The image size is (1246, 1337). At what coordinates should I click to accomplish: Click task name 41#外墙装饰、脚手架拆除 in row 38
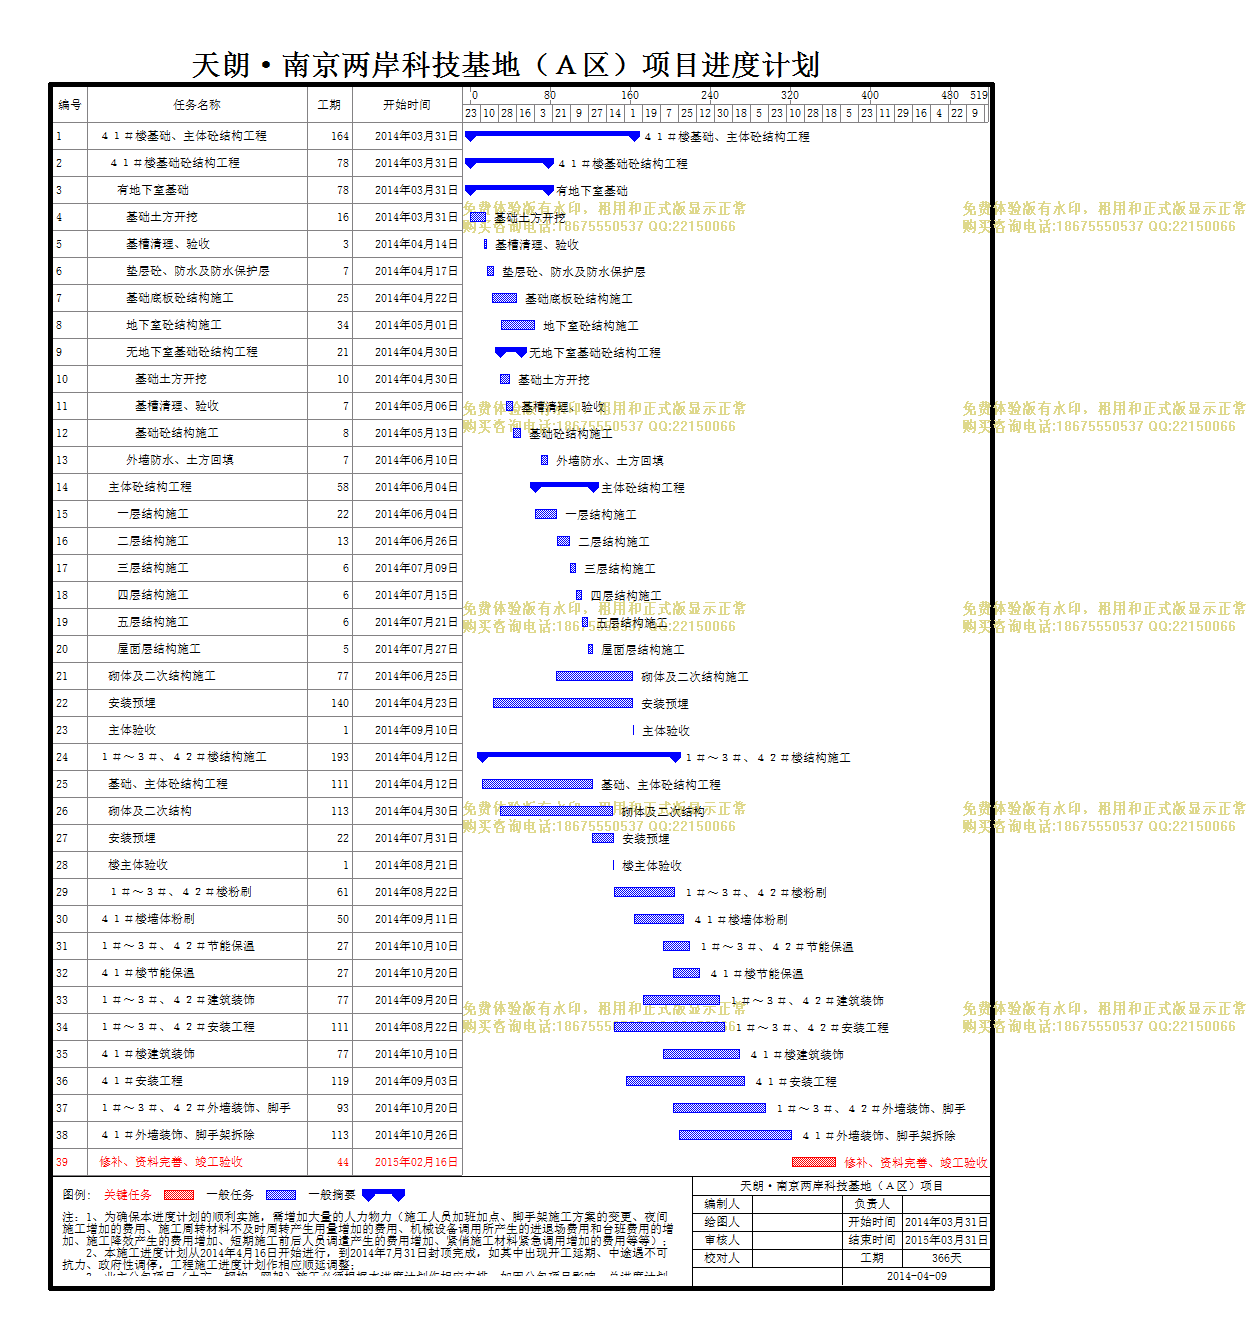[178, 1135]
